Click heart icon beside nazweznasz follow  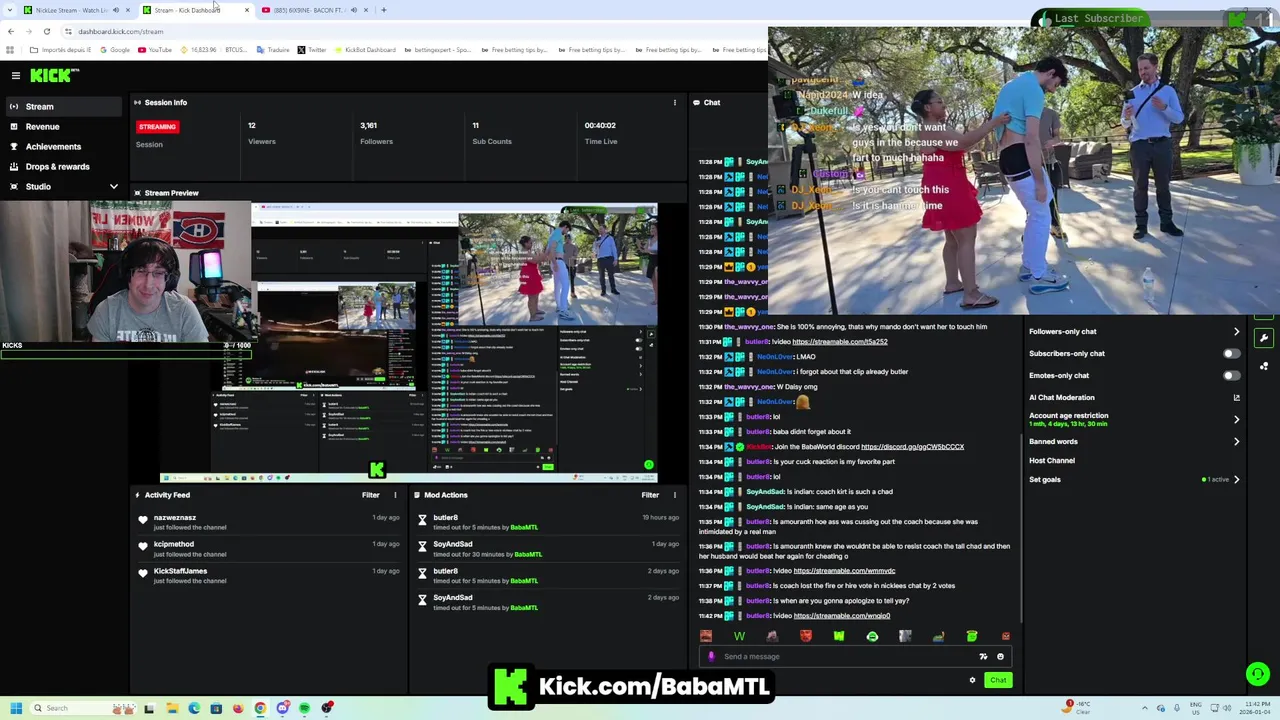tap(143, 520)
